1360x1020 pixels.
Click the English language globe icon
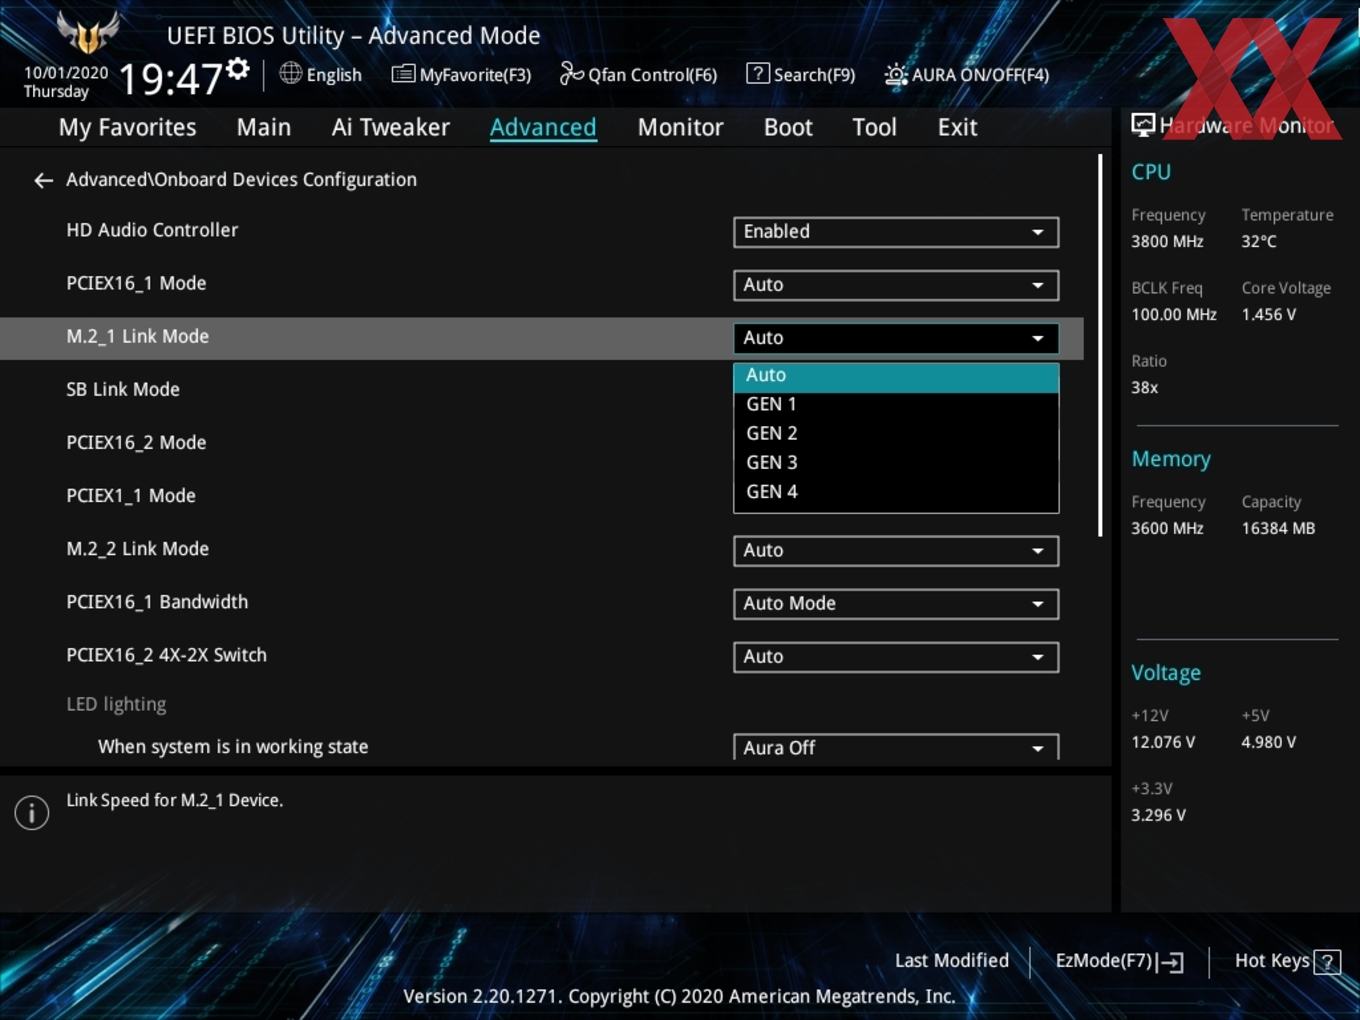(x=291, y=73)
